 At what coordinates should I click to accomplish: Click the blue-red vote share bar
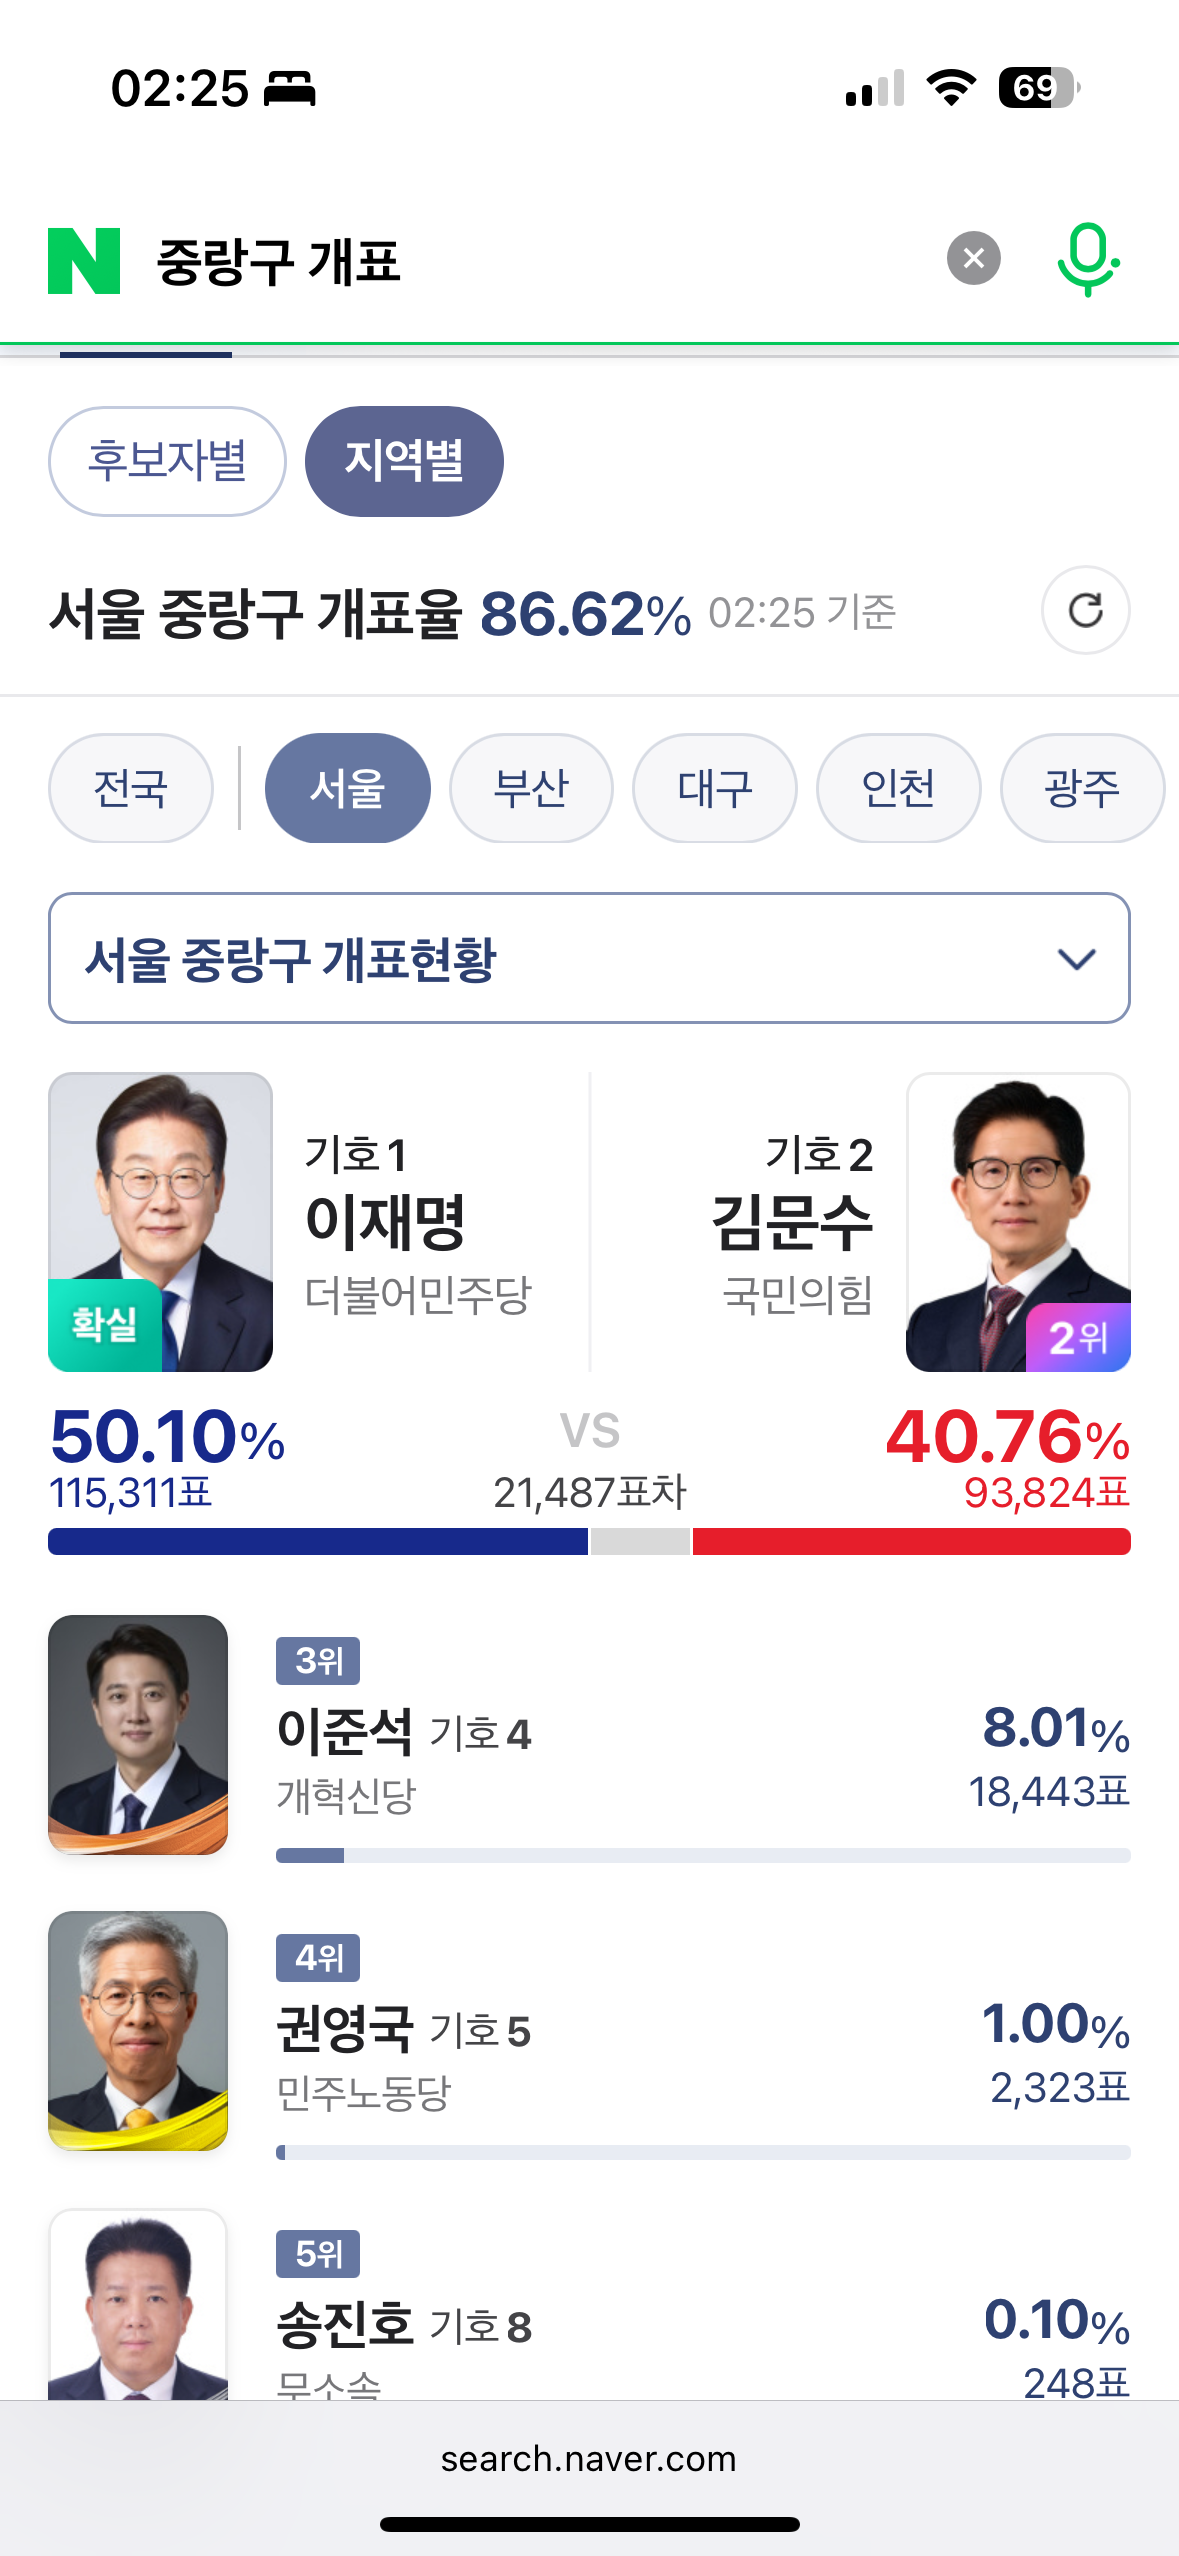coord(589,1541)
